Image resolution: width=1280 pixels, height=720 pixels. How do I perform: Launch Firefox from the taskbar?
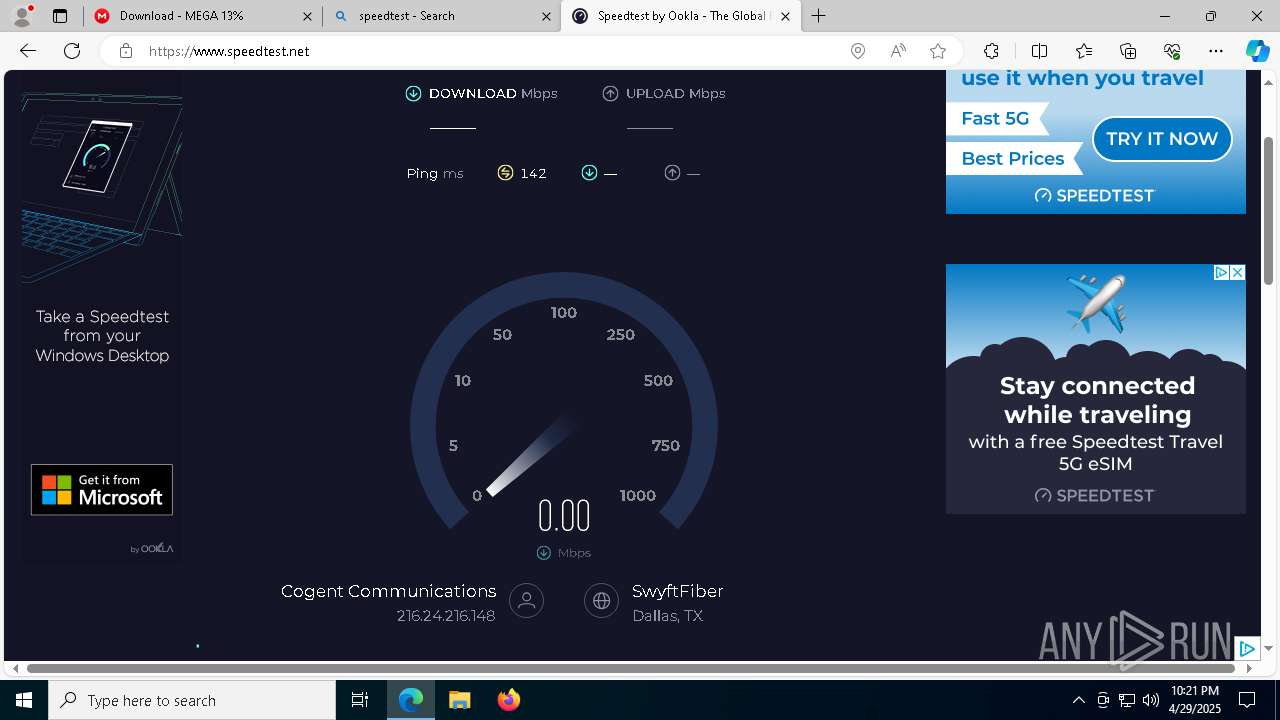click(508, 700)
